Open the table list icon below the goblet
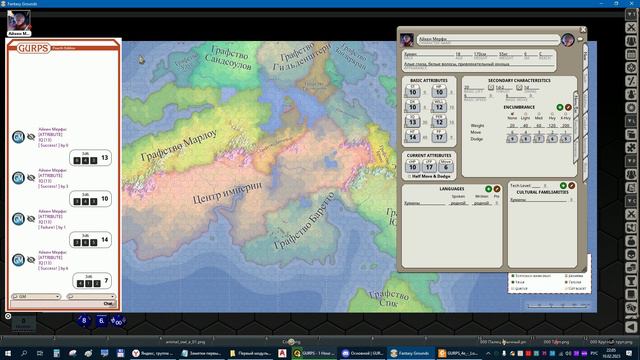This screenshot has width=640, height=360. tap(631, 294)
